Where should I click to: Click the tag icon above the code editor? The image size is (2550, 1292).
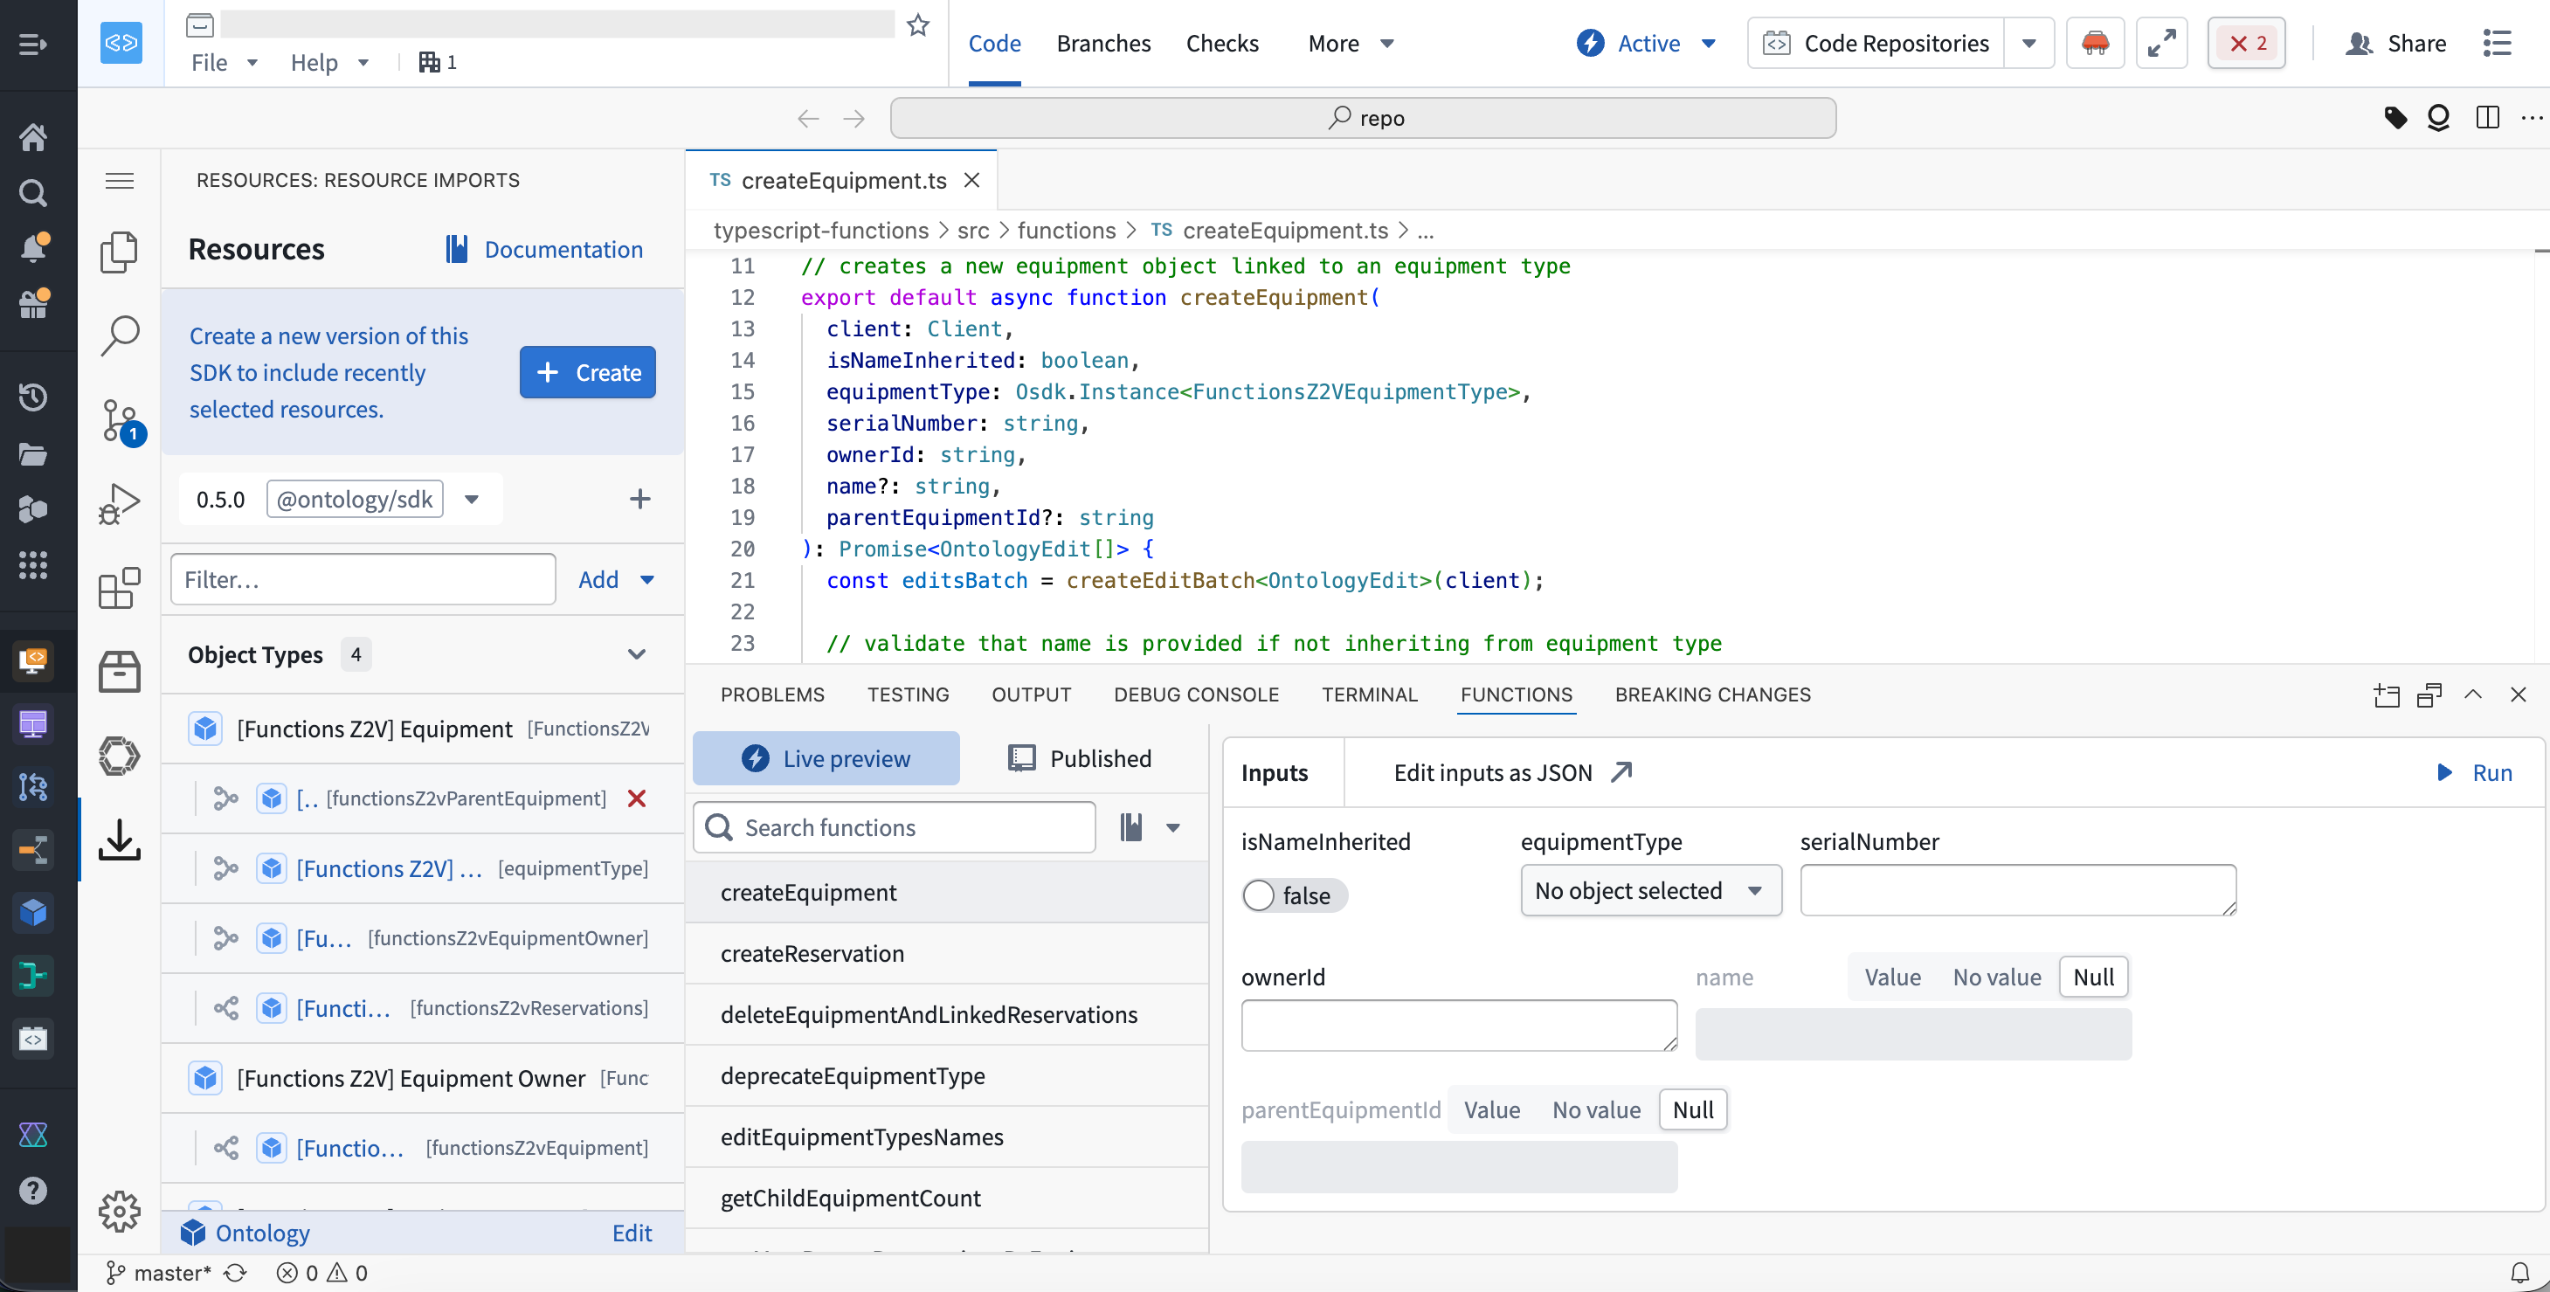point(2395,117)
